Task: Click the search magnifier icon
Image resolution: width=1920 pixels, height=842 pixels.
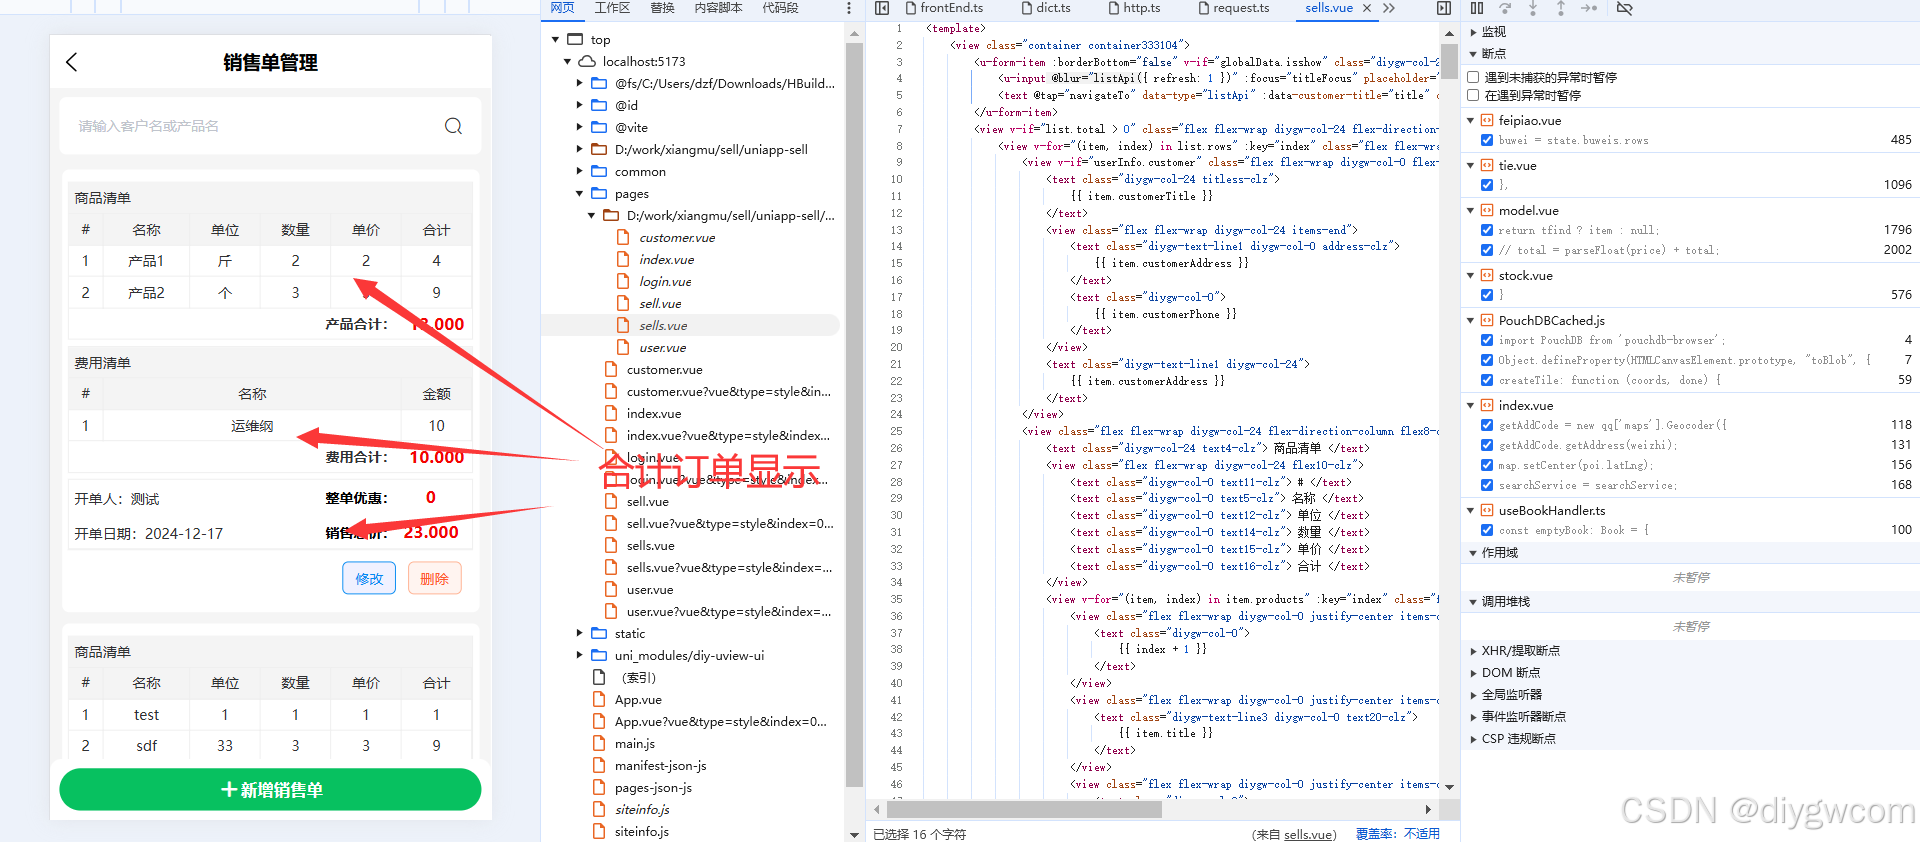Action: pos(453,126)
